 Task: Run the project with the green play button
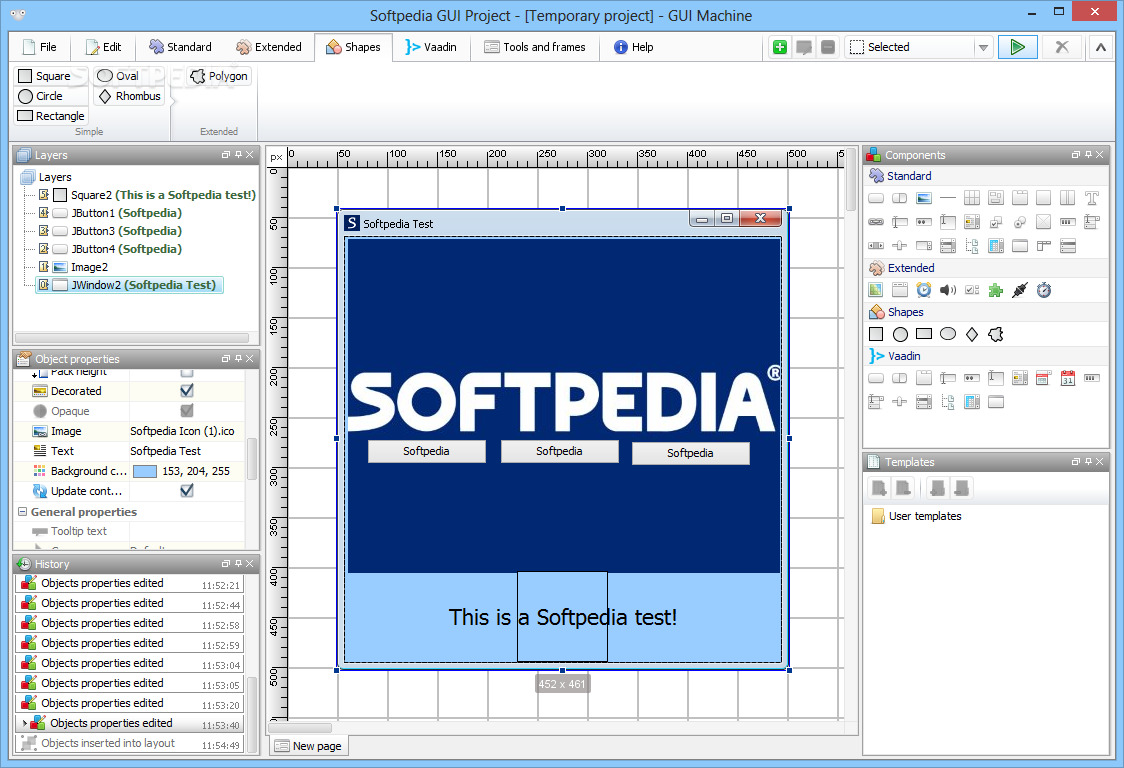[1017, 47]
